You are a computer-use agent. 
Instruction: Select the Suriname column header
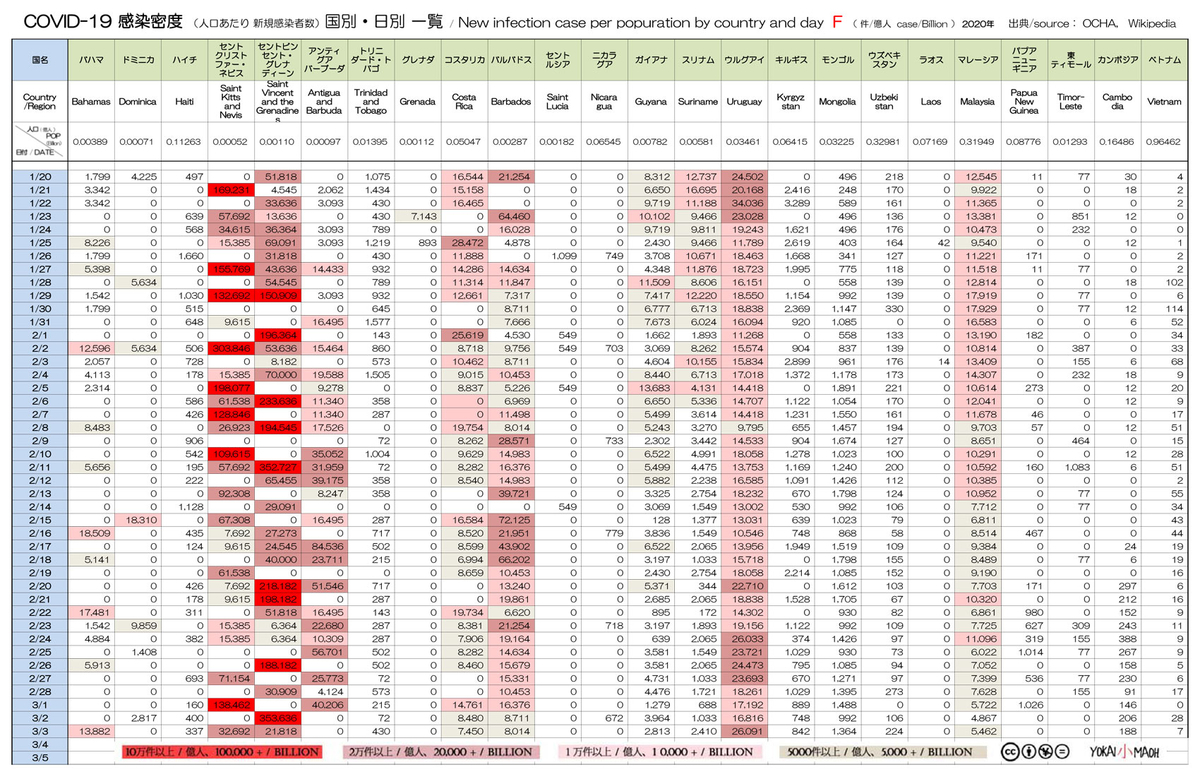[x=697, y=102]
